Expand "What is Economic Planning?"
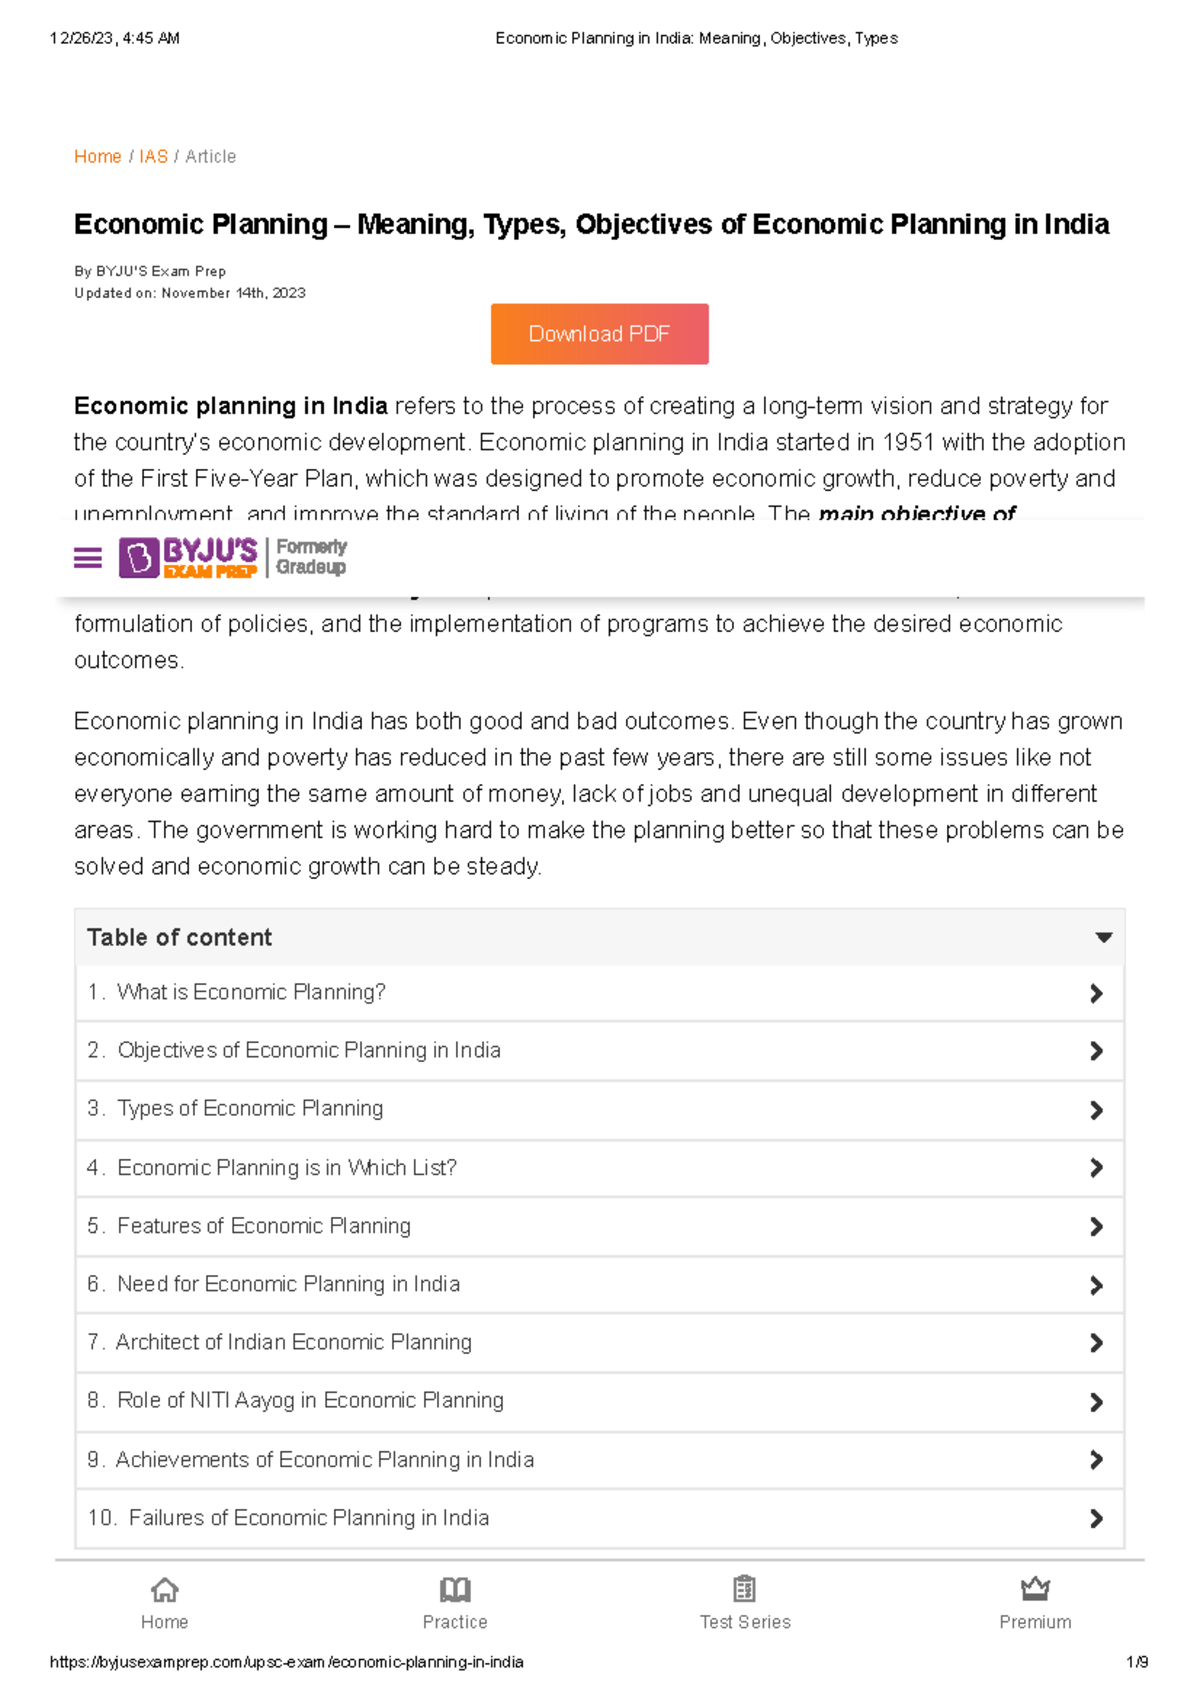Screen dimensions: 1200x1698 (x=1098, y=993)
